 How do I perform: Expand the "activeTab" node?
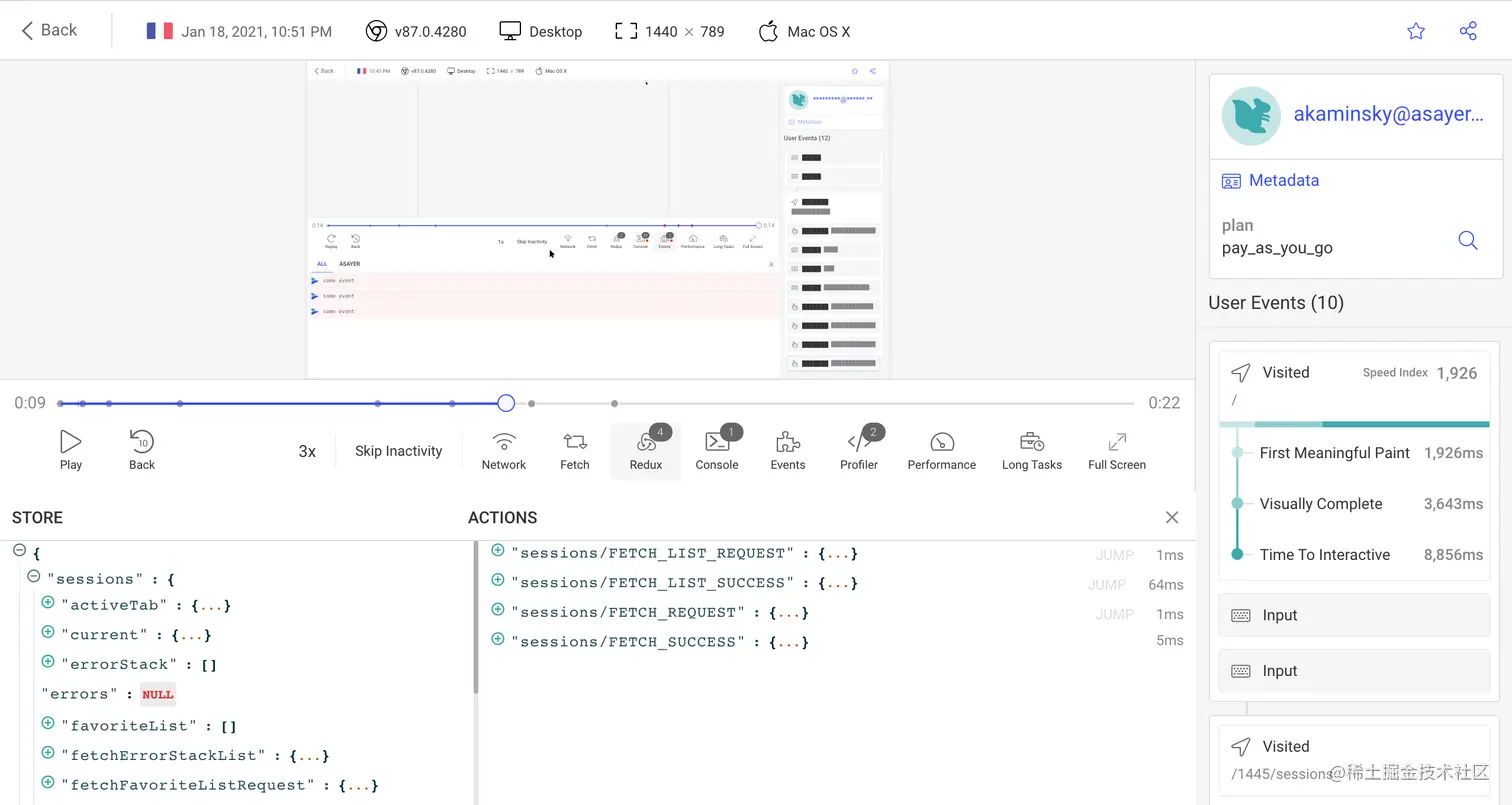click(x=47, y=603)
